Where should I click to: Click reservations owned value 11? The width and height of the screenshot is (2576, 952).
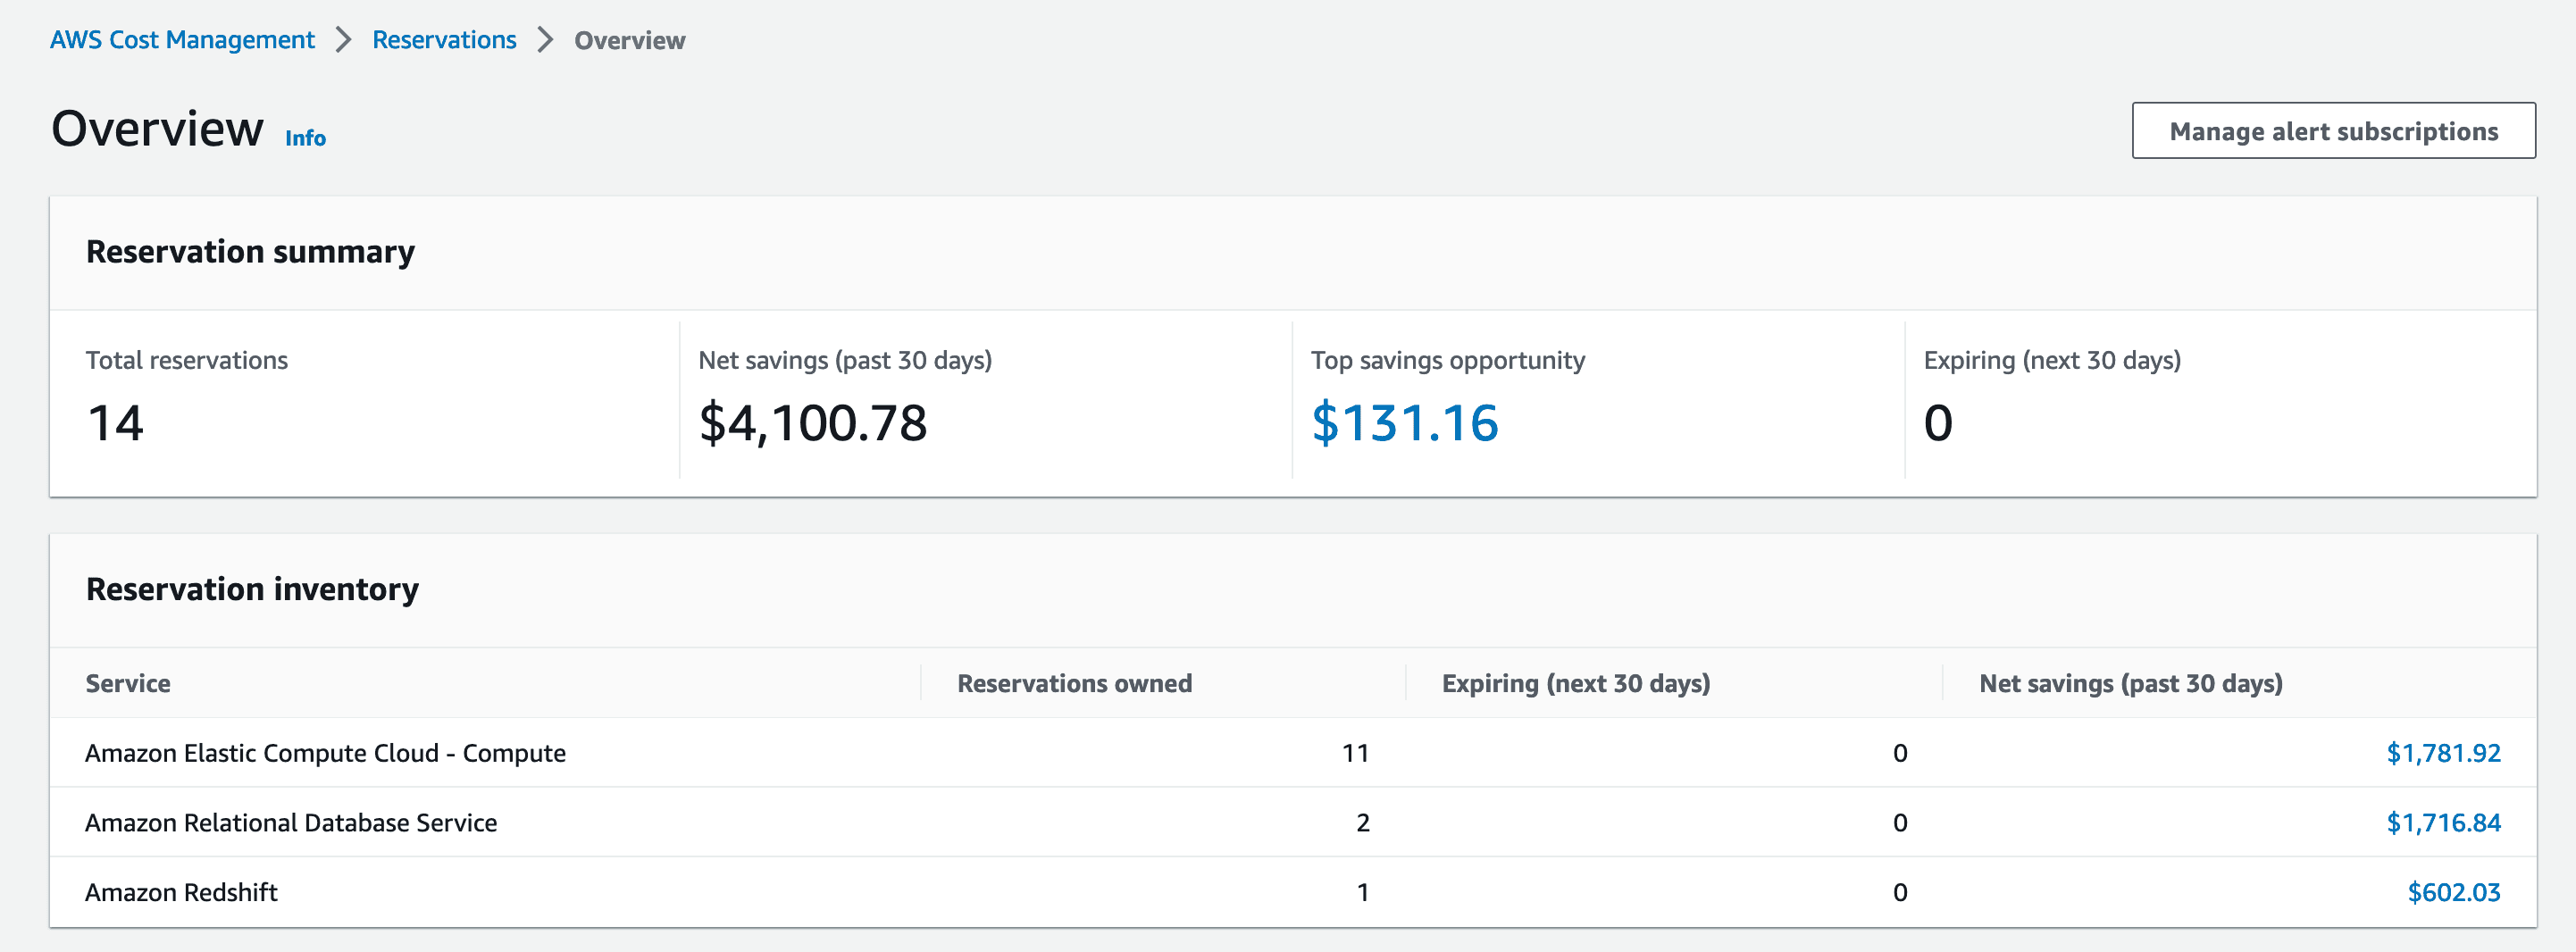1355,753
